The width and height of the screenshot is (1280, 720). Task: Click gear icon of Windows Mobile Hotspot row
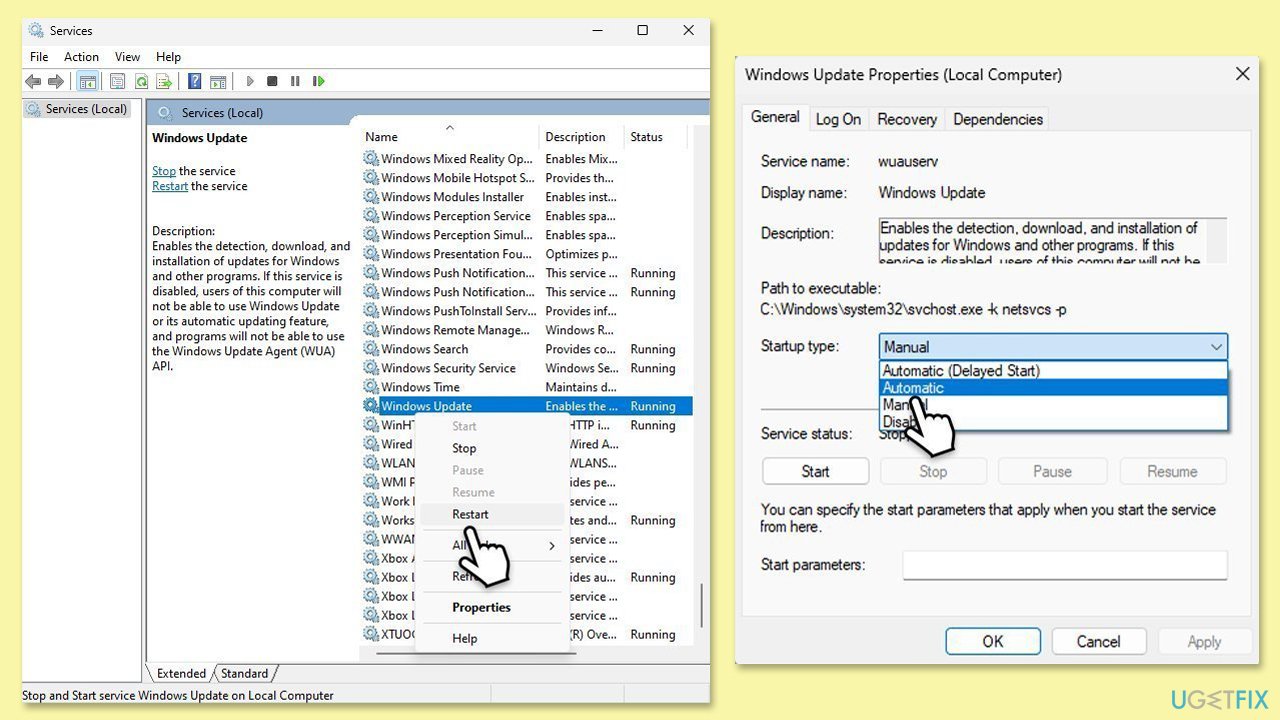pyautogui.click(x=371, y=178)
